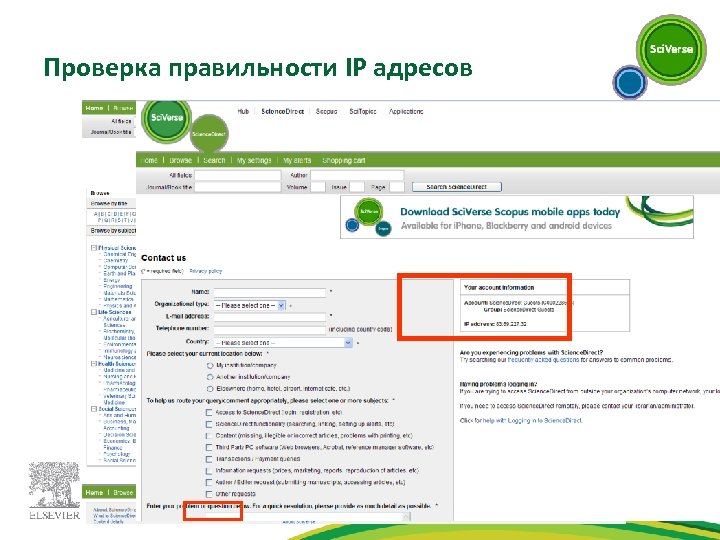The image size is (720, 540).
Task: Collapse the Physical Sciences subject tree
Action: pyautogui.click(x=94, y=248)
